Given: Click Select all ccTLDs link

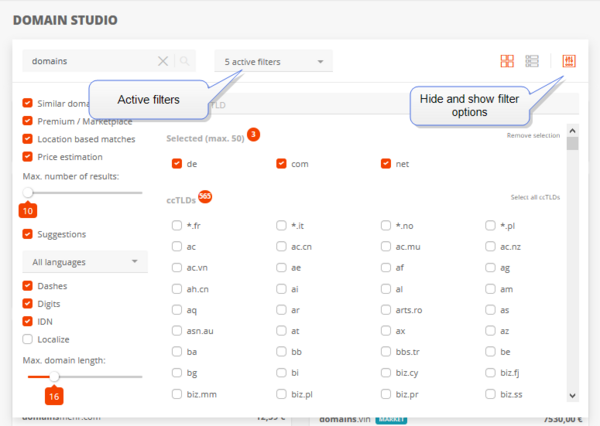Looking at the screenshot, I should coord(535,197).
